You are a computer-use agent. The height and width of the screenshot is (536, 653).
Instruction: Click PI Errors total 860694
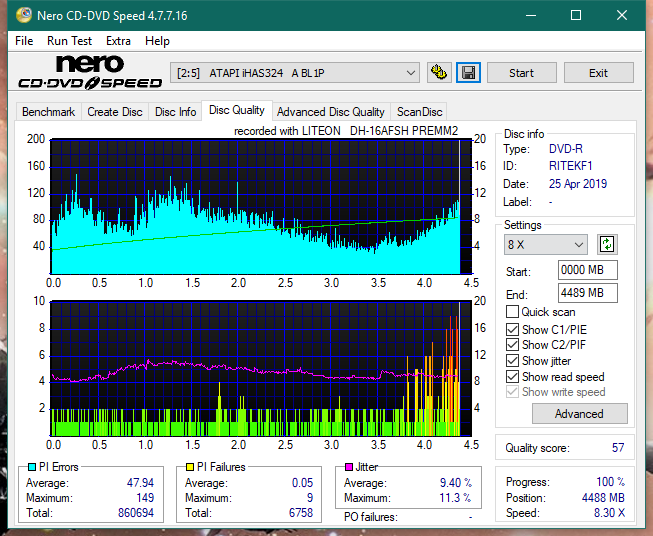136,512
